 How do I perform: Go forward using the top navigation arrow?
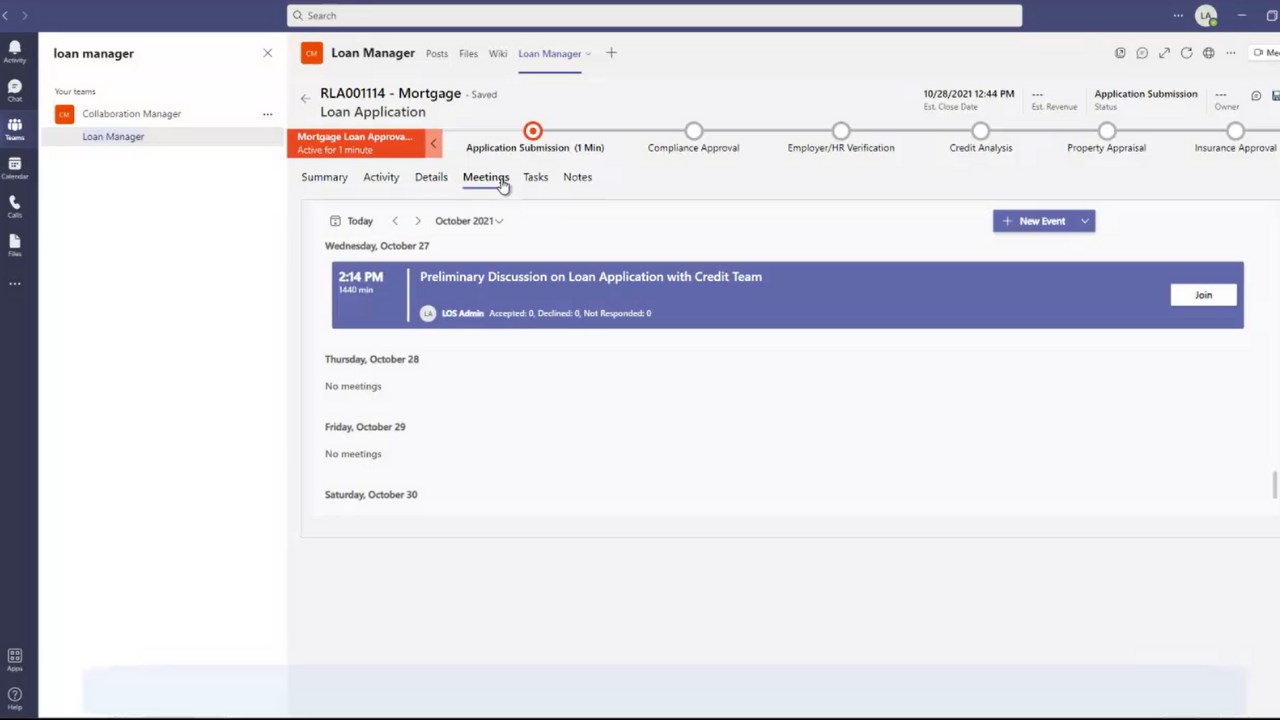tap(24, 15)
